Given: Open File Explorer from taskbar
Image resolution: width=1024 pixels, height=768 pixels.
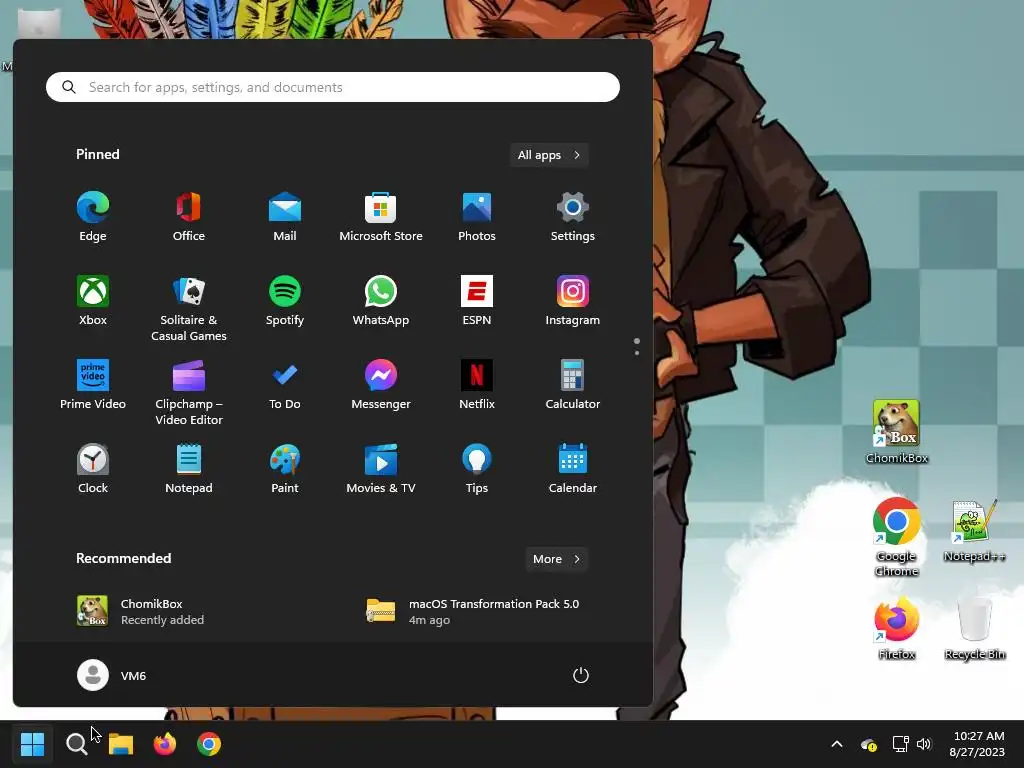Looking at the screenshot, I should click(x=121, y=744).
